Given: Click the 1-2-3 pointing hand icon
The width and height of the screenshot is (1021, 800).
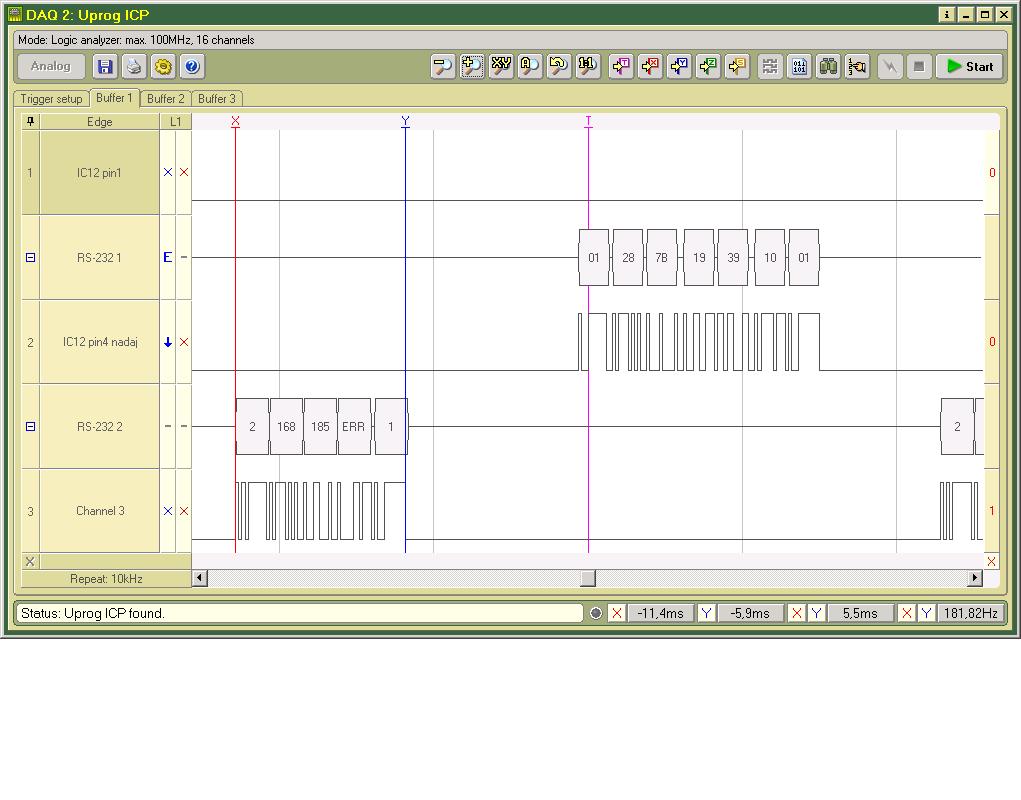Looking at the screenshot, I should [x=858, y=66].
